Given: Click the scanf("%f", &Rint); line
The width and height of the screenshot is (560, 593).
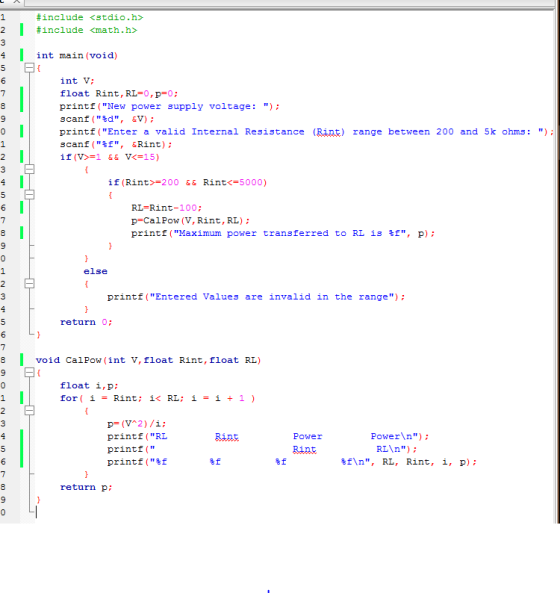Looking at the screenshot, I should pos(116,144).
